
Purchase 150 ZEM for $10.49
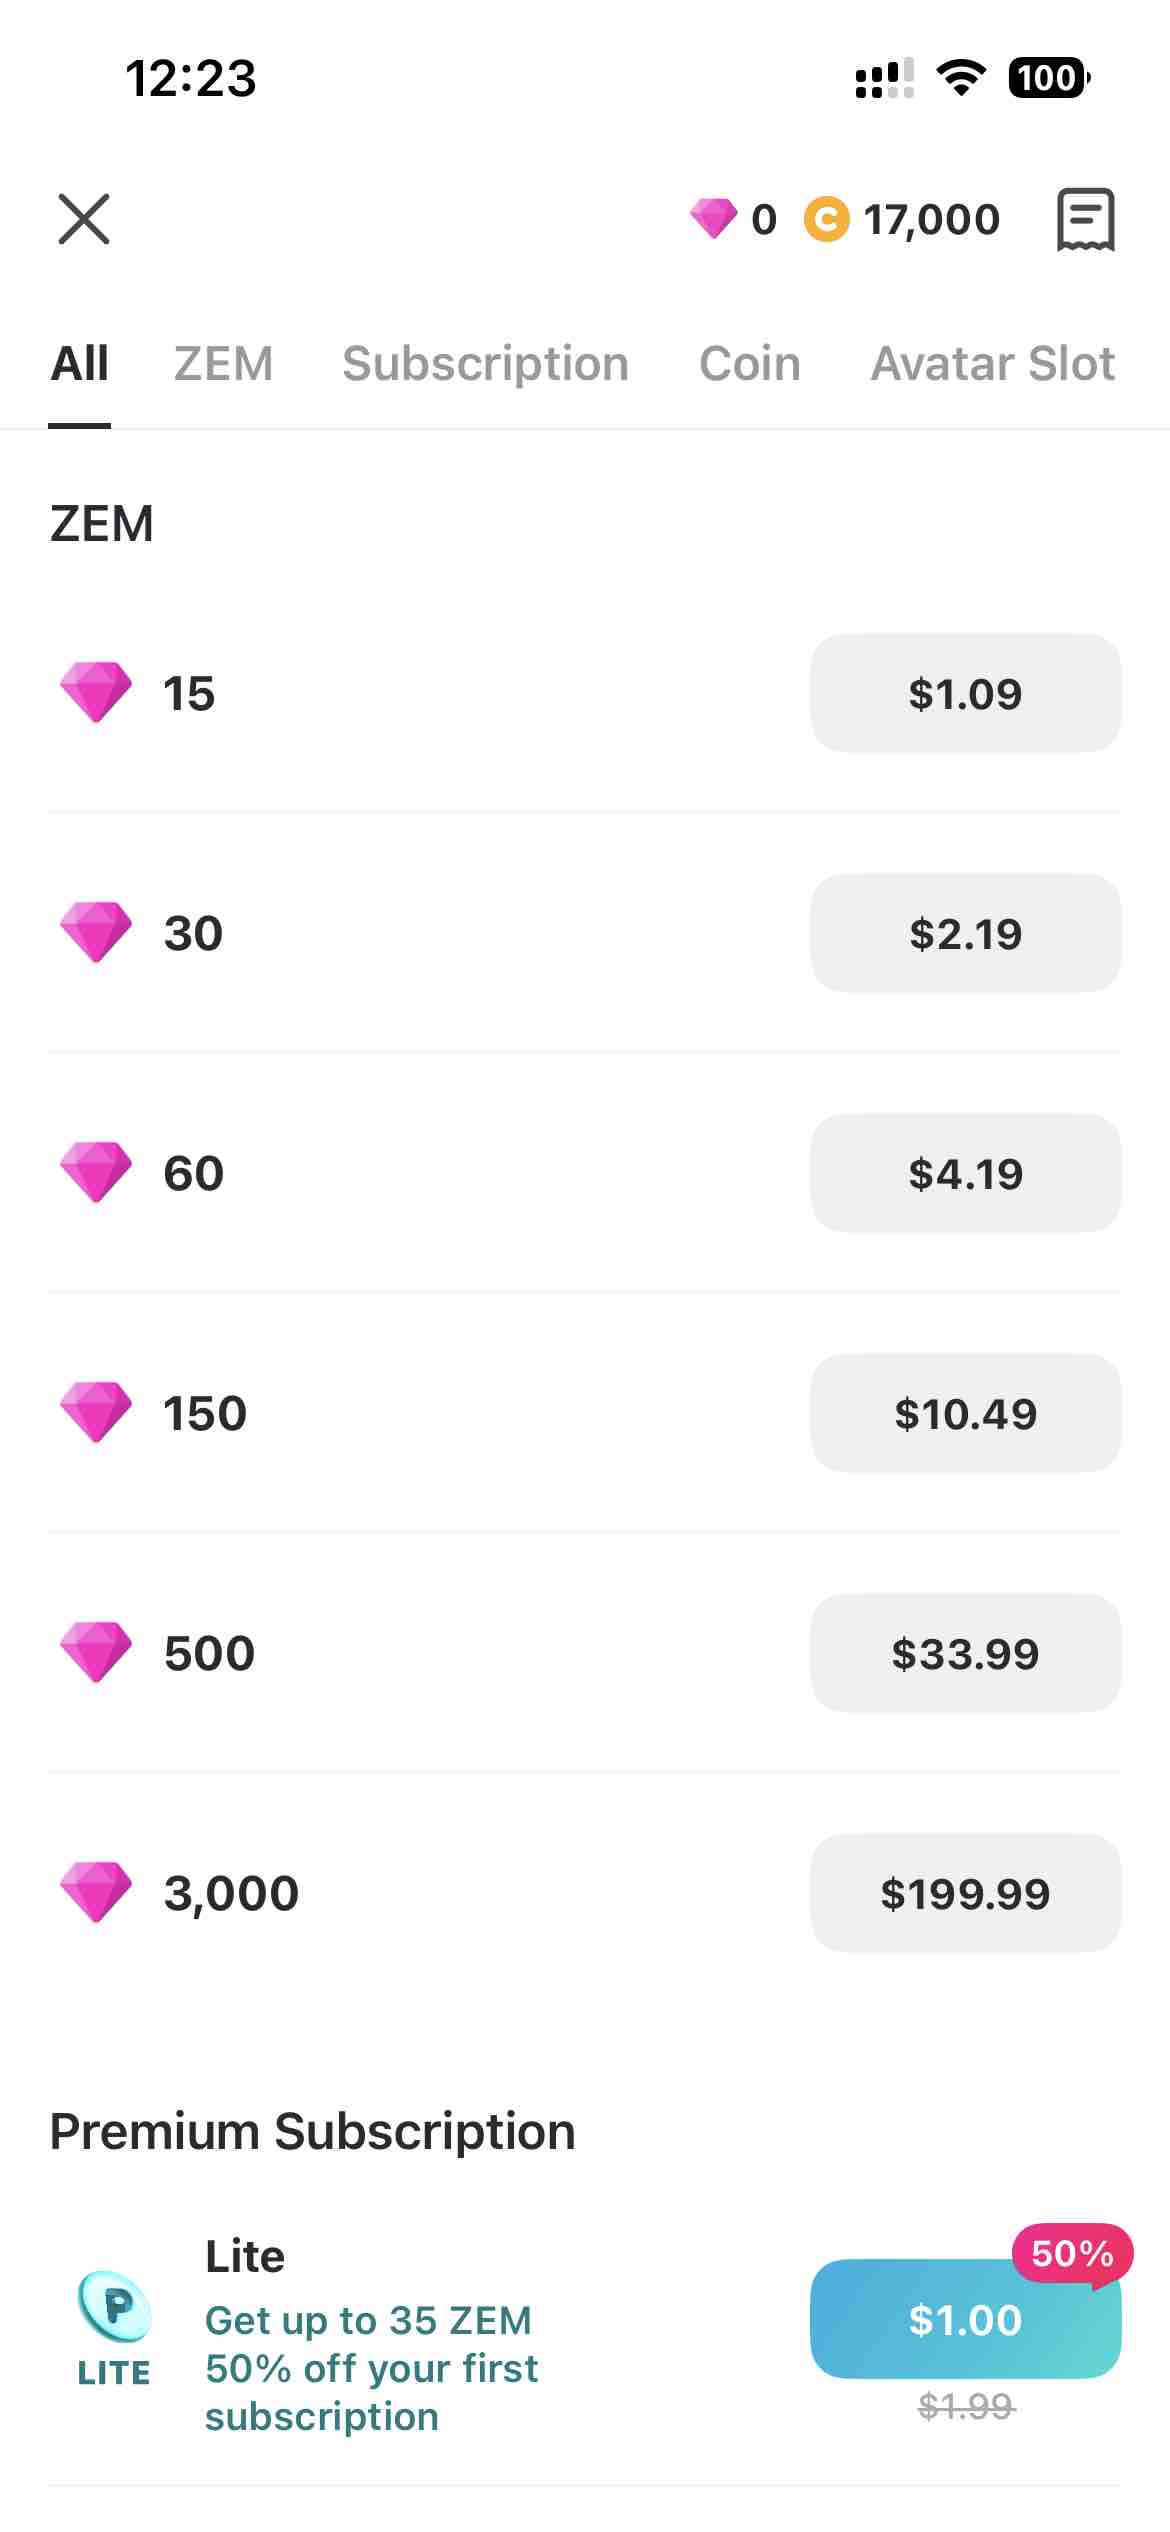(x=965, y=1413)
